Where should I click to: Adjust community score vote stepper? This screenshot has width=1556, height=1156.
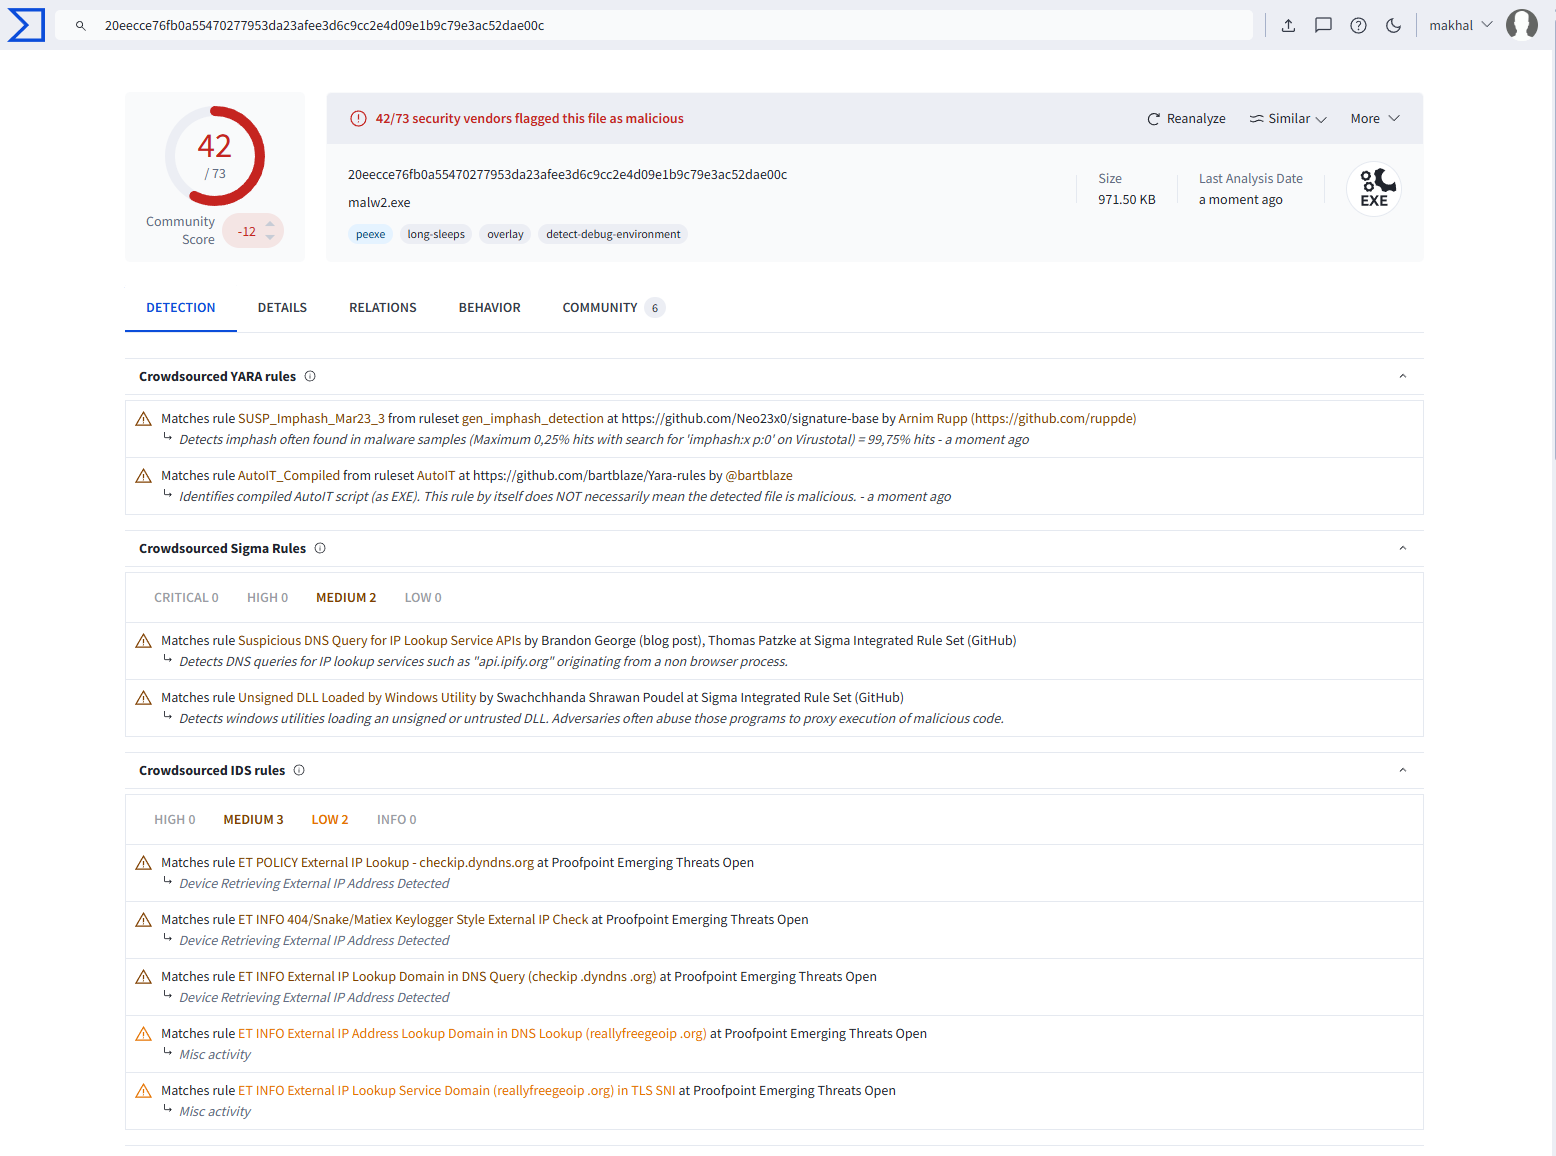point(270,231)
